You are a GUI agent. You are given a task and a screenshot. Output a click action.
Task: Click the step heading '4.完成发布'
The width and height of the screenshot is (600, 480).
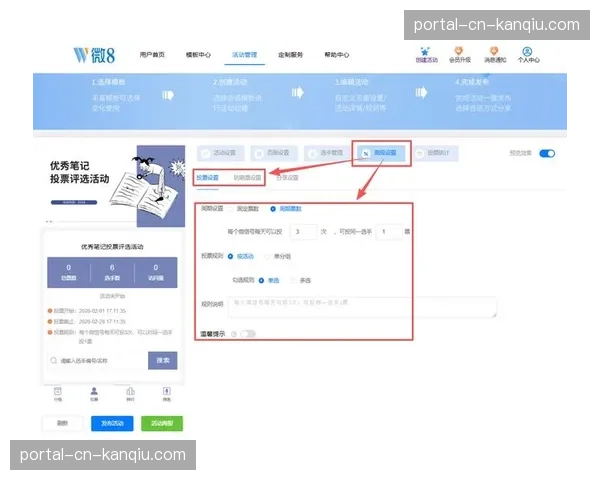(472, 82)
